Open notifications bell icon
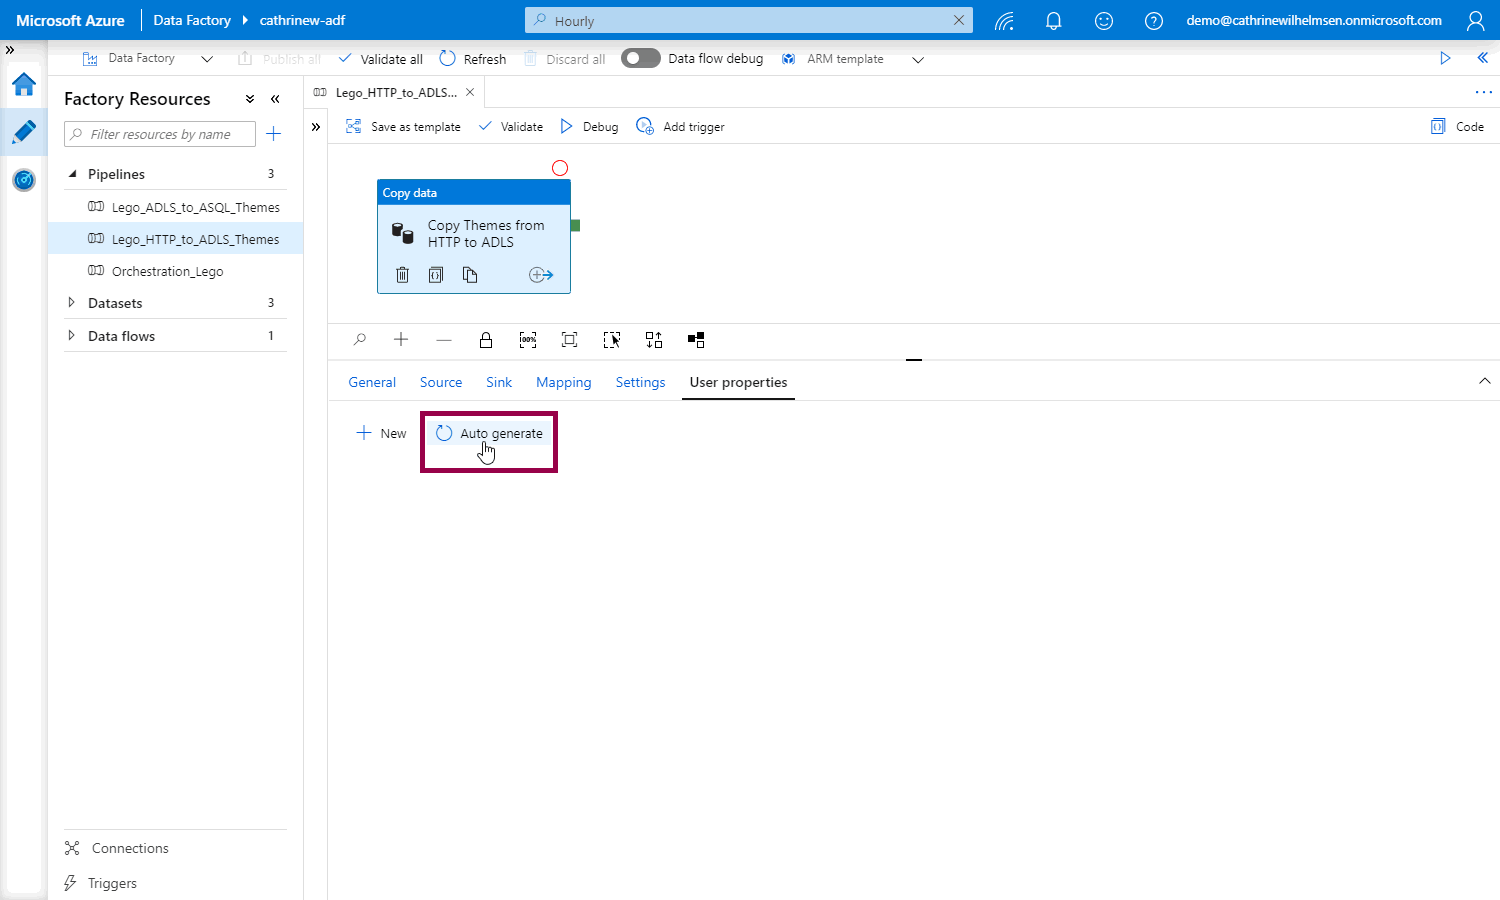The image size is (1500, 900). (x=1053, y=21)
